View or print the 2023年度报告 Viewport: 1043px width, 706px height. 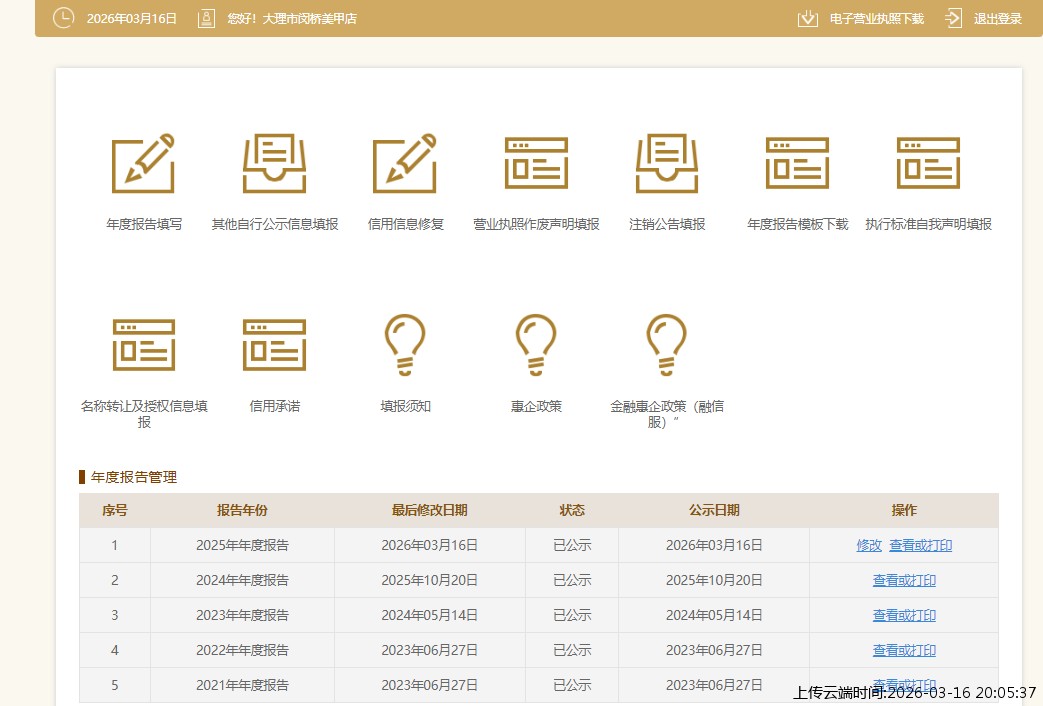[904, 615]
